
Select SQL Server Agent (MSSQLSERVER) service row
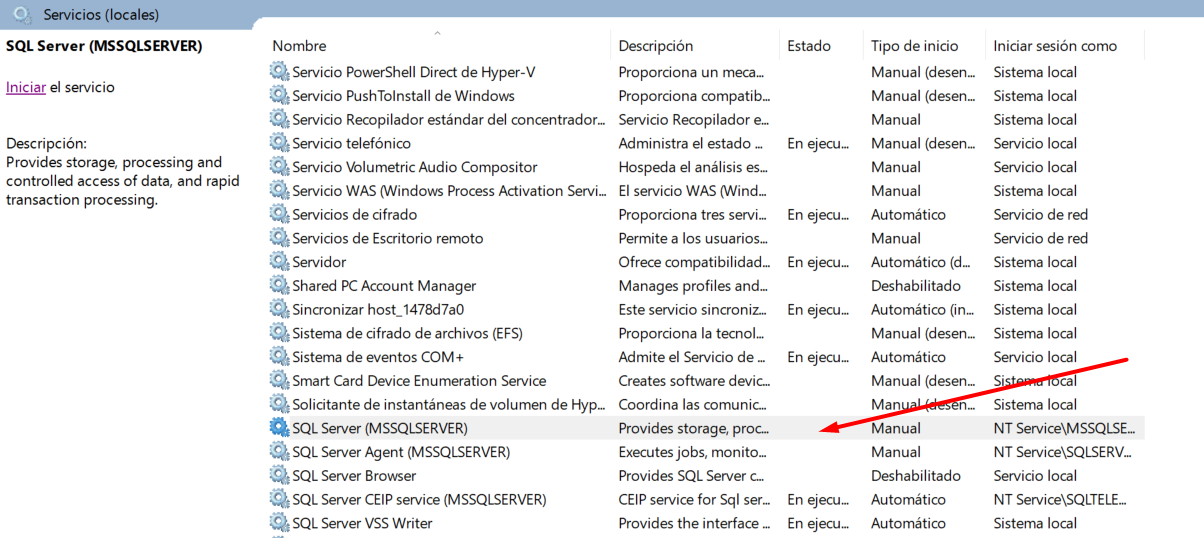coord(400,452)
